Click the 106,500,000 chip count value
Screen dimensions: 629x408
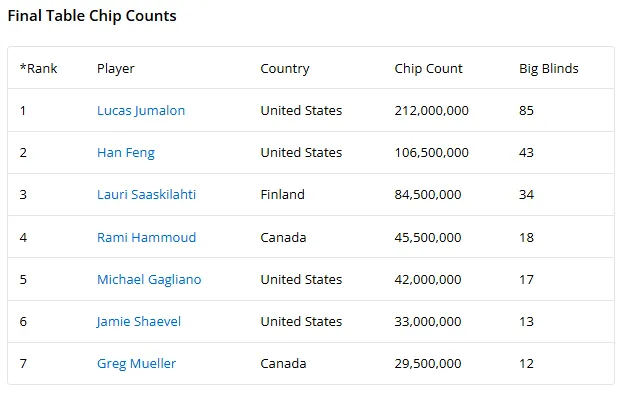coord(432,152)
